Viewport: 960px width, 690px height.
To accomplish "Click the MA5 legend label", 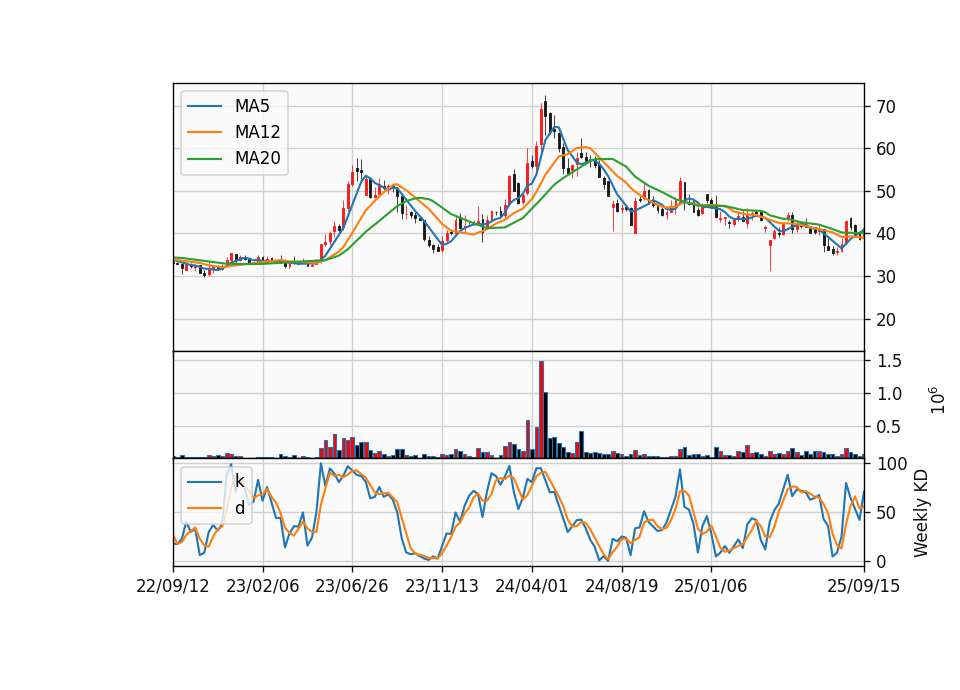I will point(252,106).
